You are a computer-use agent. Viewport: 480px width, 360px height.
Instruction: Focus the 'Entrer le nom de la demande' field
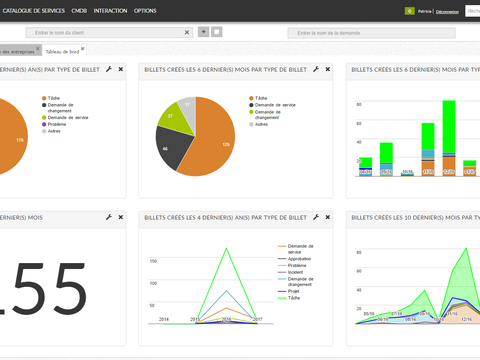(x=372, y=33)
